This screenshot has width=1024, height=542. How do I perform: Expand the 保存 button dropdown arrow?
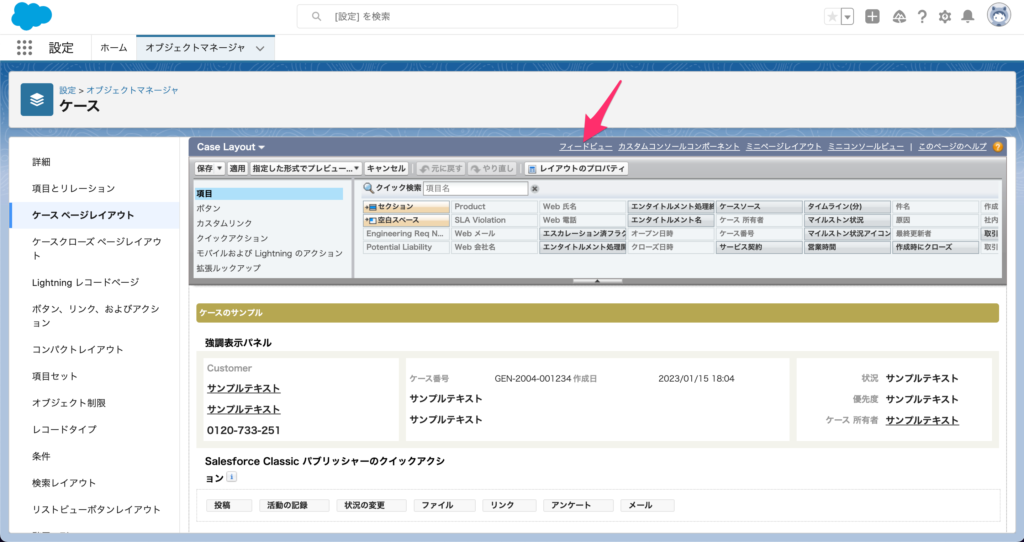pos(220,169)
